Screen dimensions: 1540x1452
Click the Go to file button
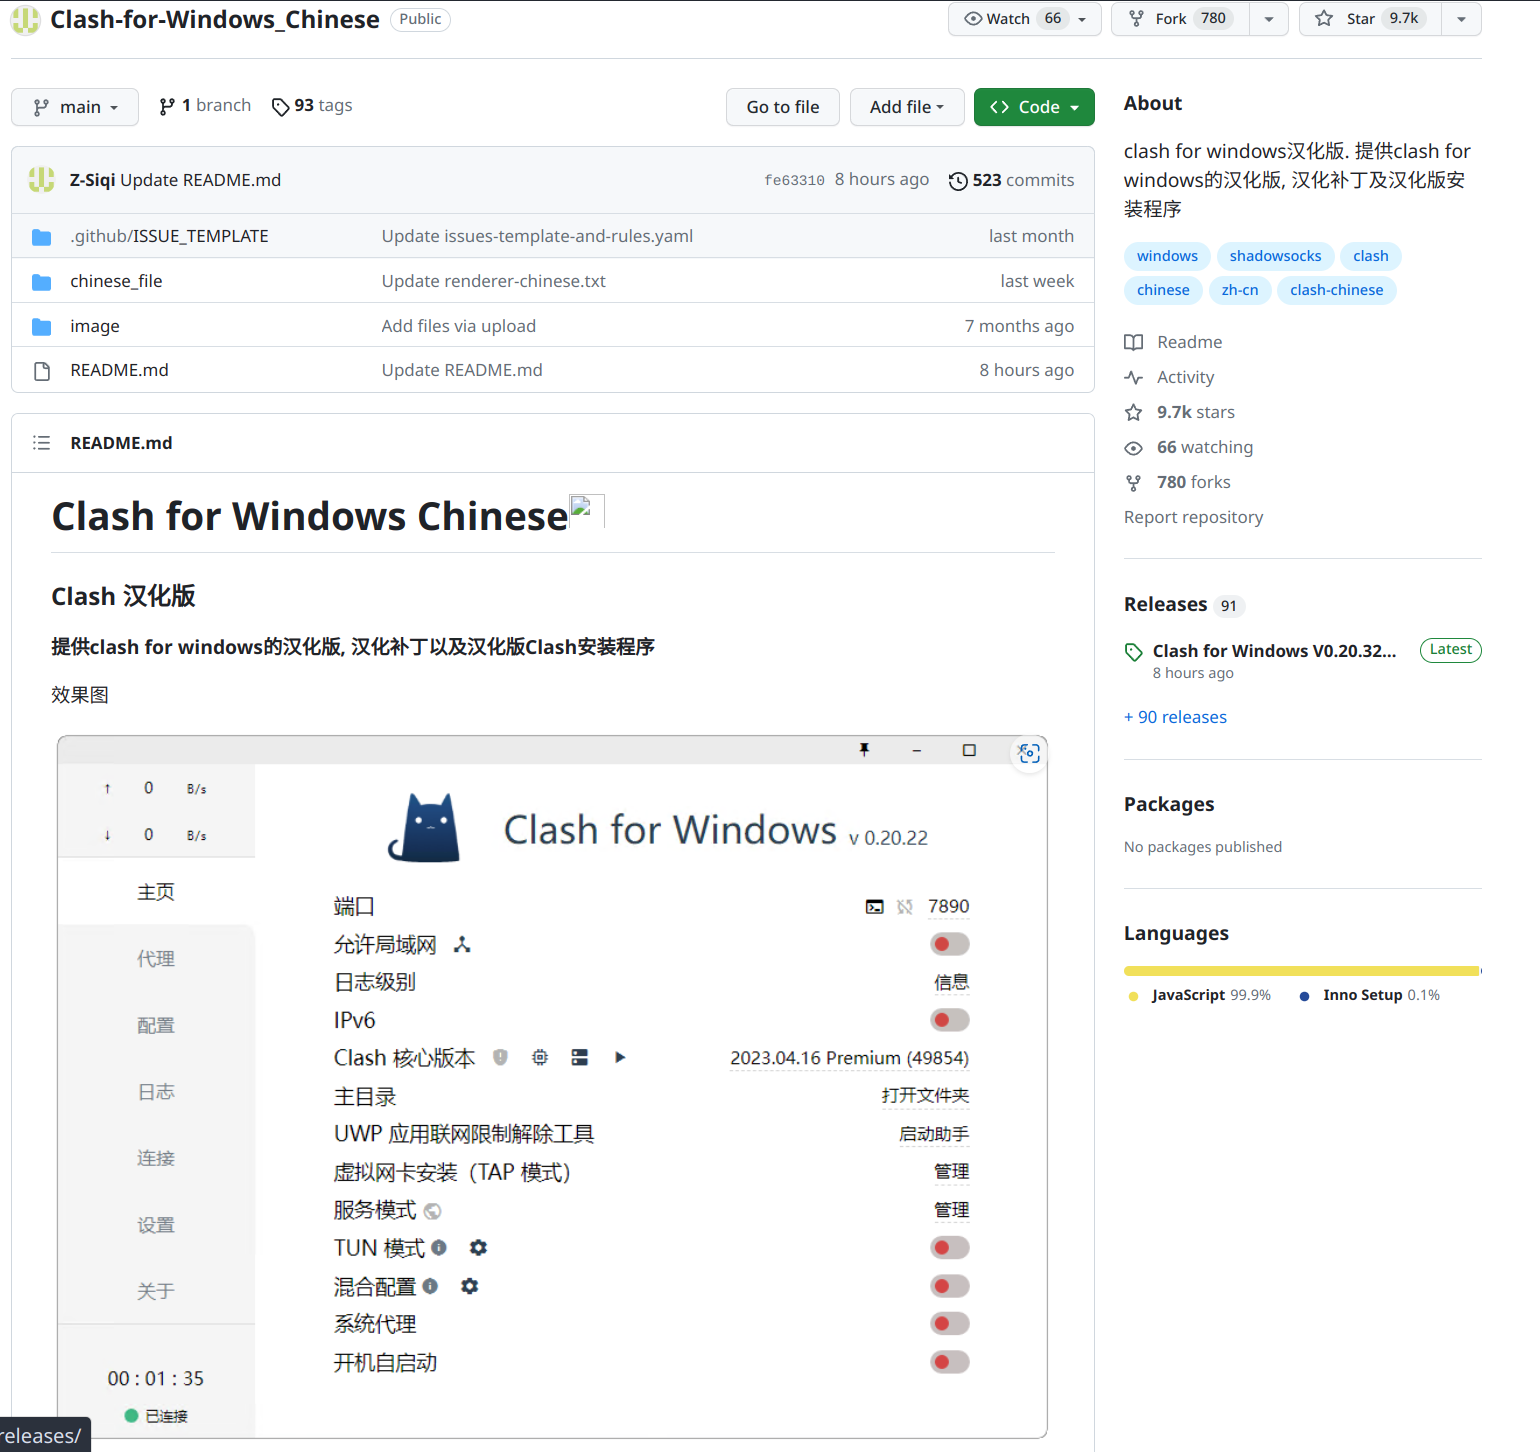pyautogui.click(x=783, y=107)
